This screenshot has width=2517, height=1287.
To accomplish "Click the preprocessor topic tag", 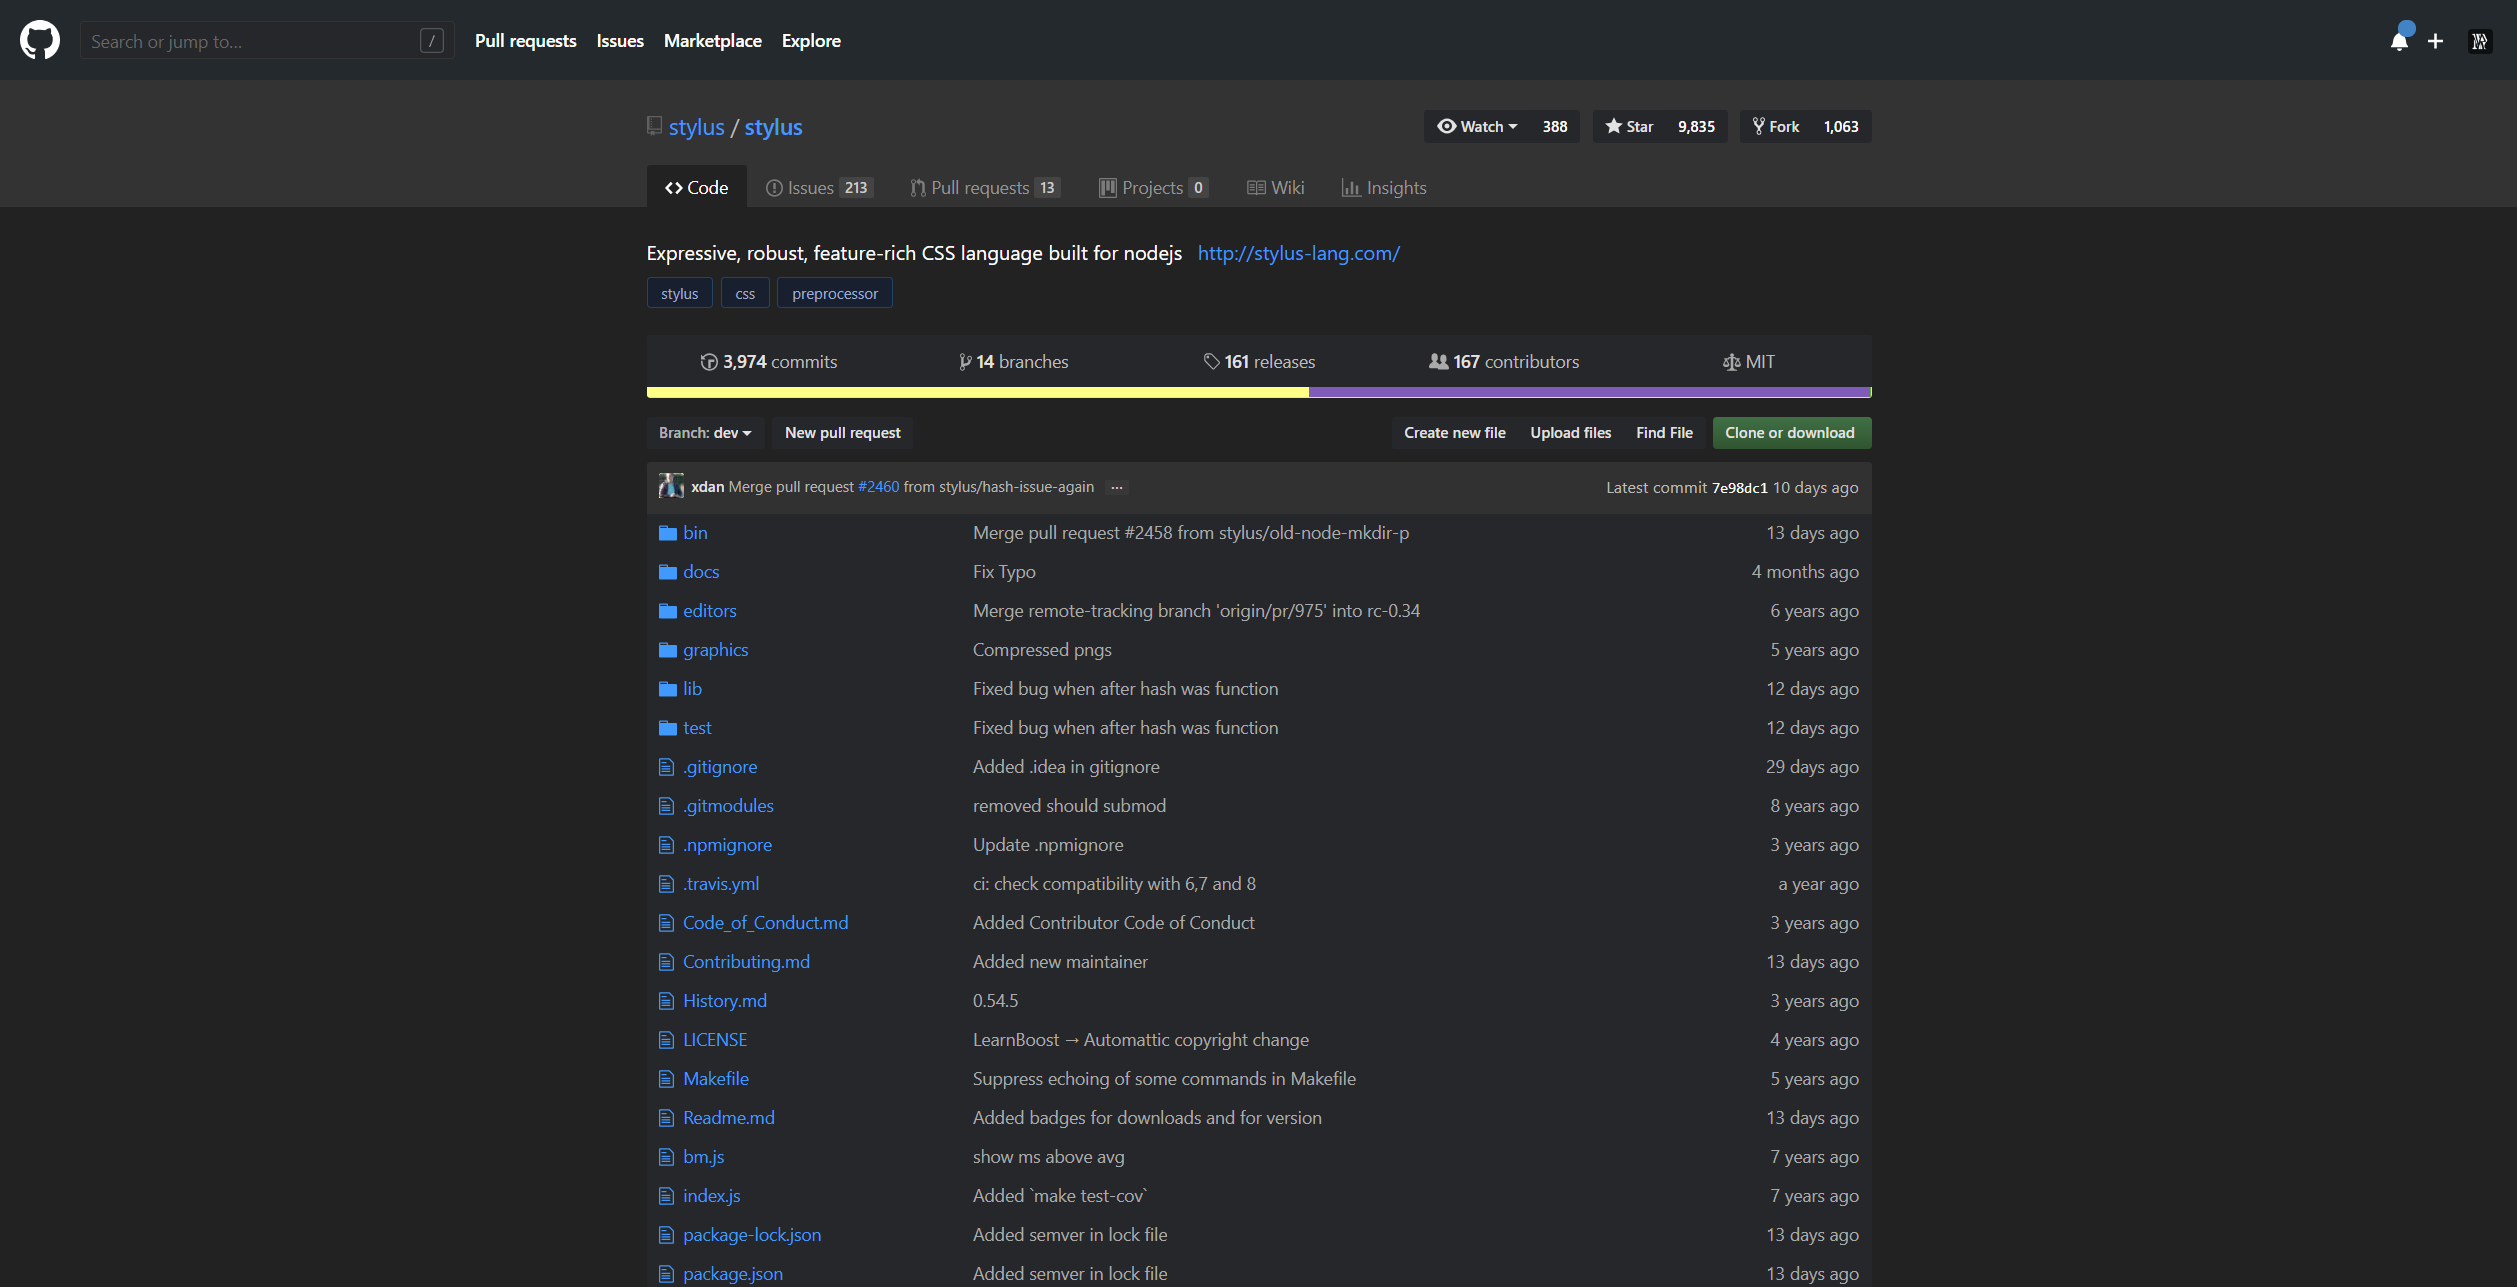I will (835, 293).
